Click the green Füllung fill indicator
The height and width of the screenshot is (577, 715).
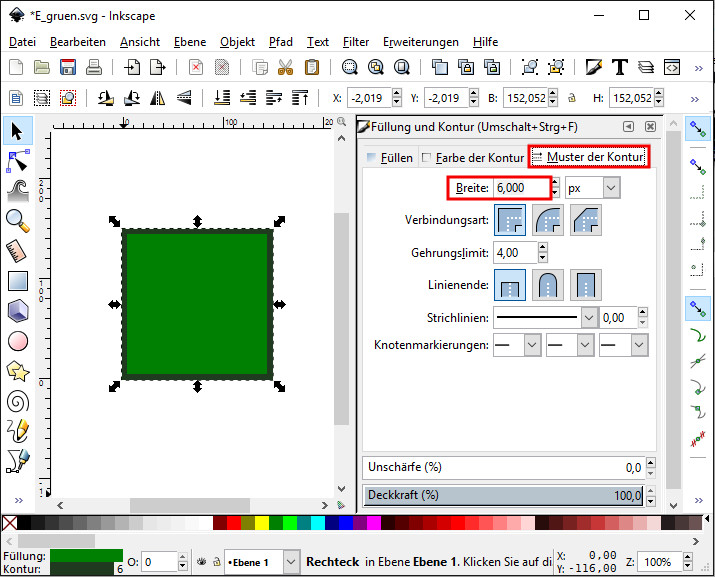(x=86, y=556)
